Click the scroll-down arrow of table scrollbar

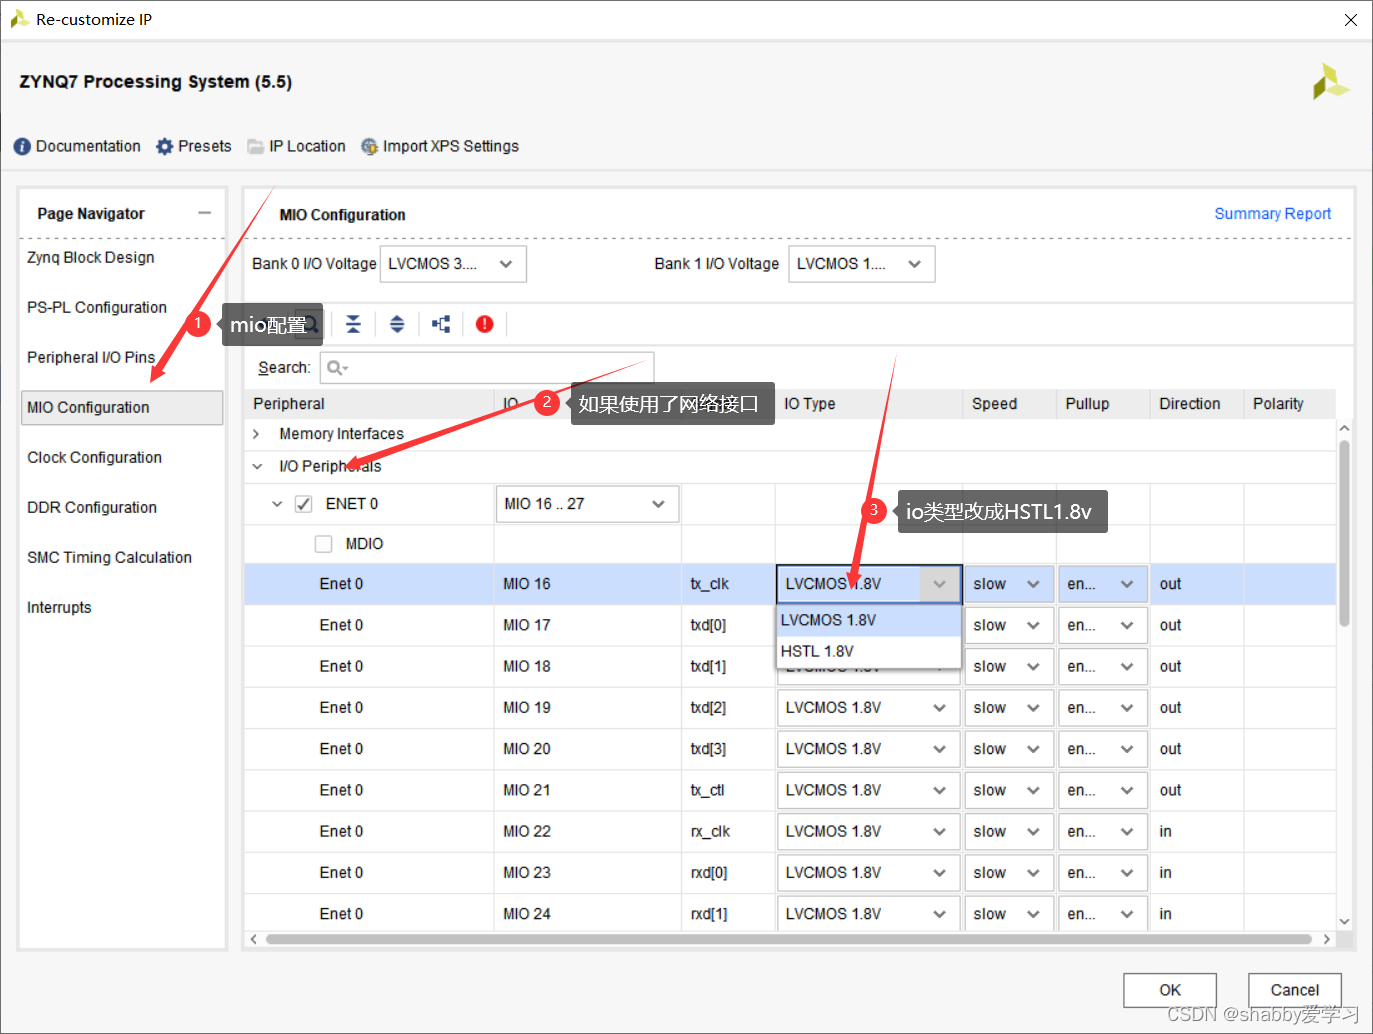(x=1344, y=921)
